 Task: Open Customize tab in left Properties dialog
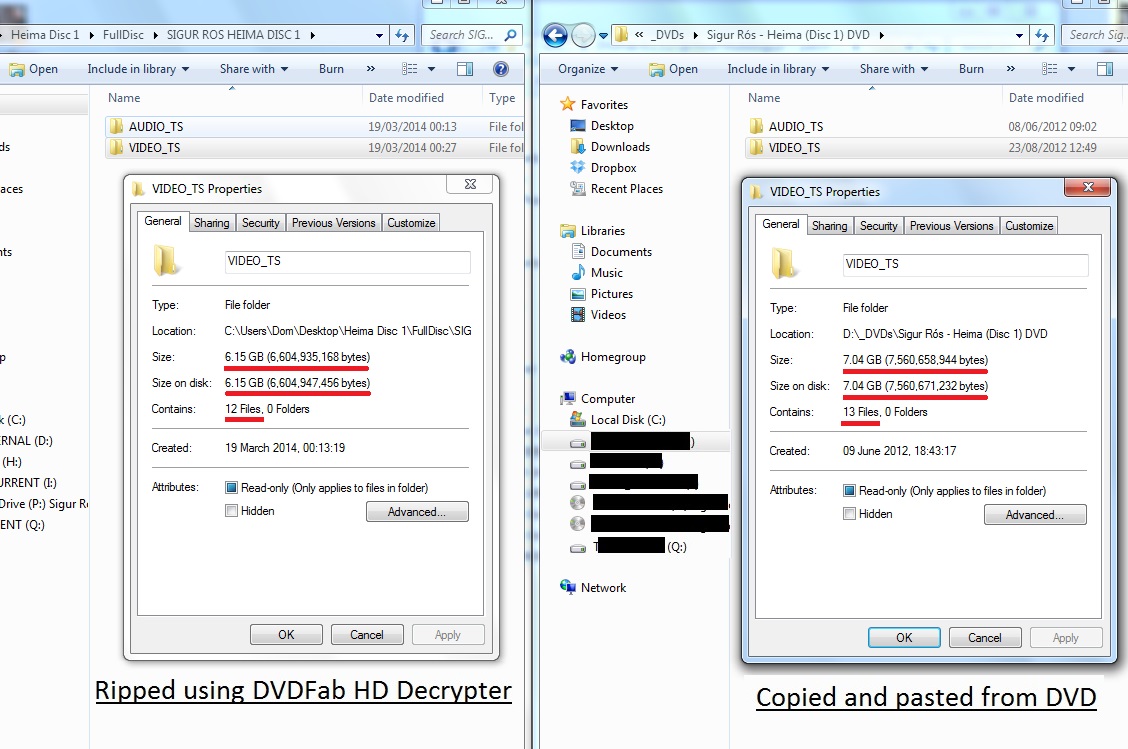pos(411,223)
